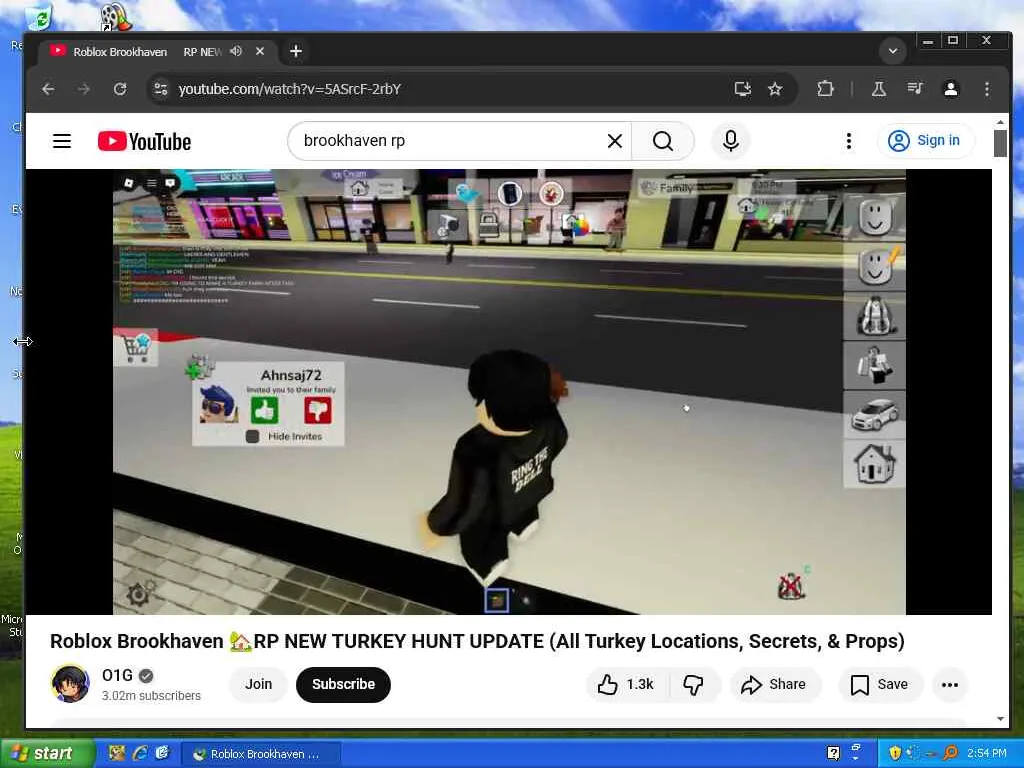Submit search with the magnifier button
The image size is (1024, 768).
663,141
